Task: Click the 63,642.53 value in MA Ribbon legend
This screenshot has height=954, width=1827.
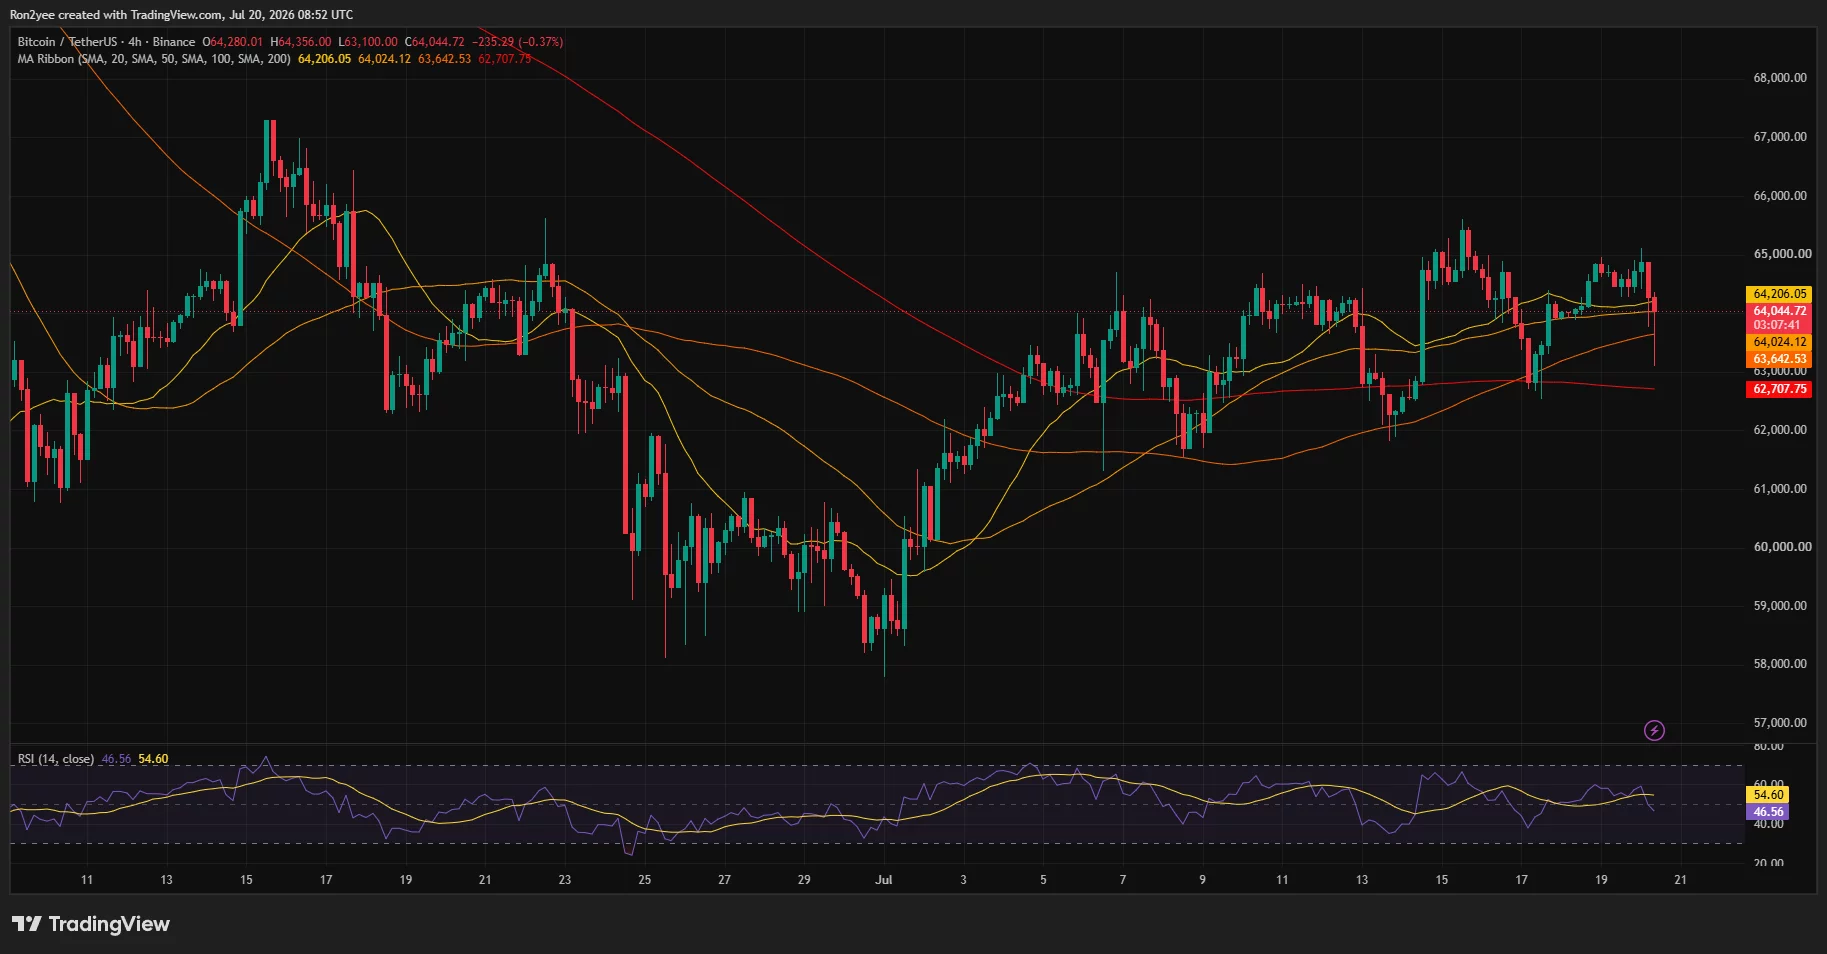Action: 445,59
